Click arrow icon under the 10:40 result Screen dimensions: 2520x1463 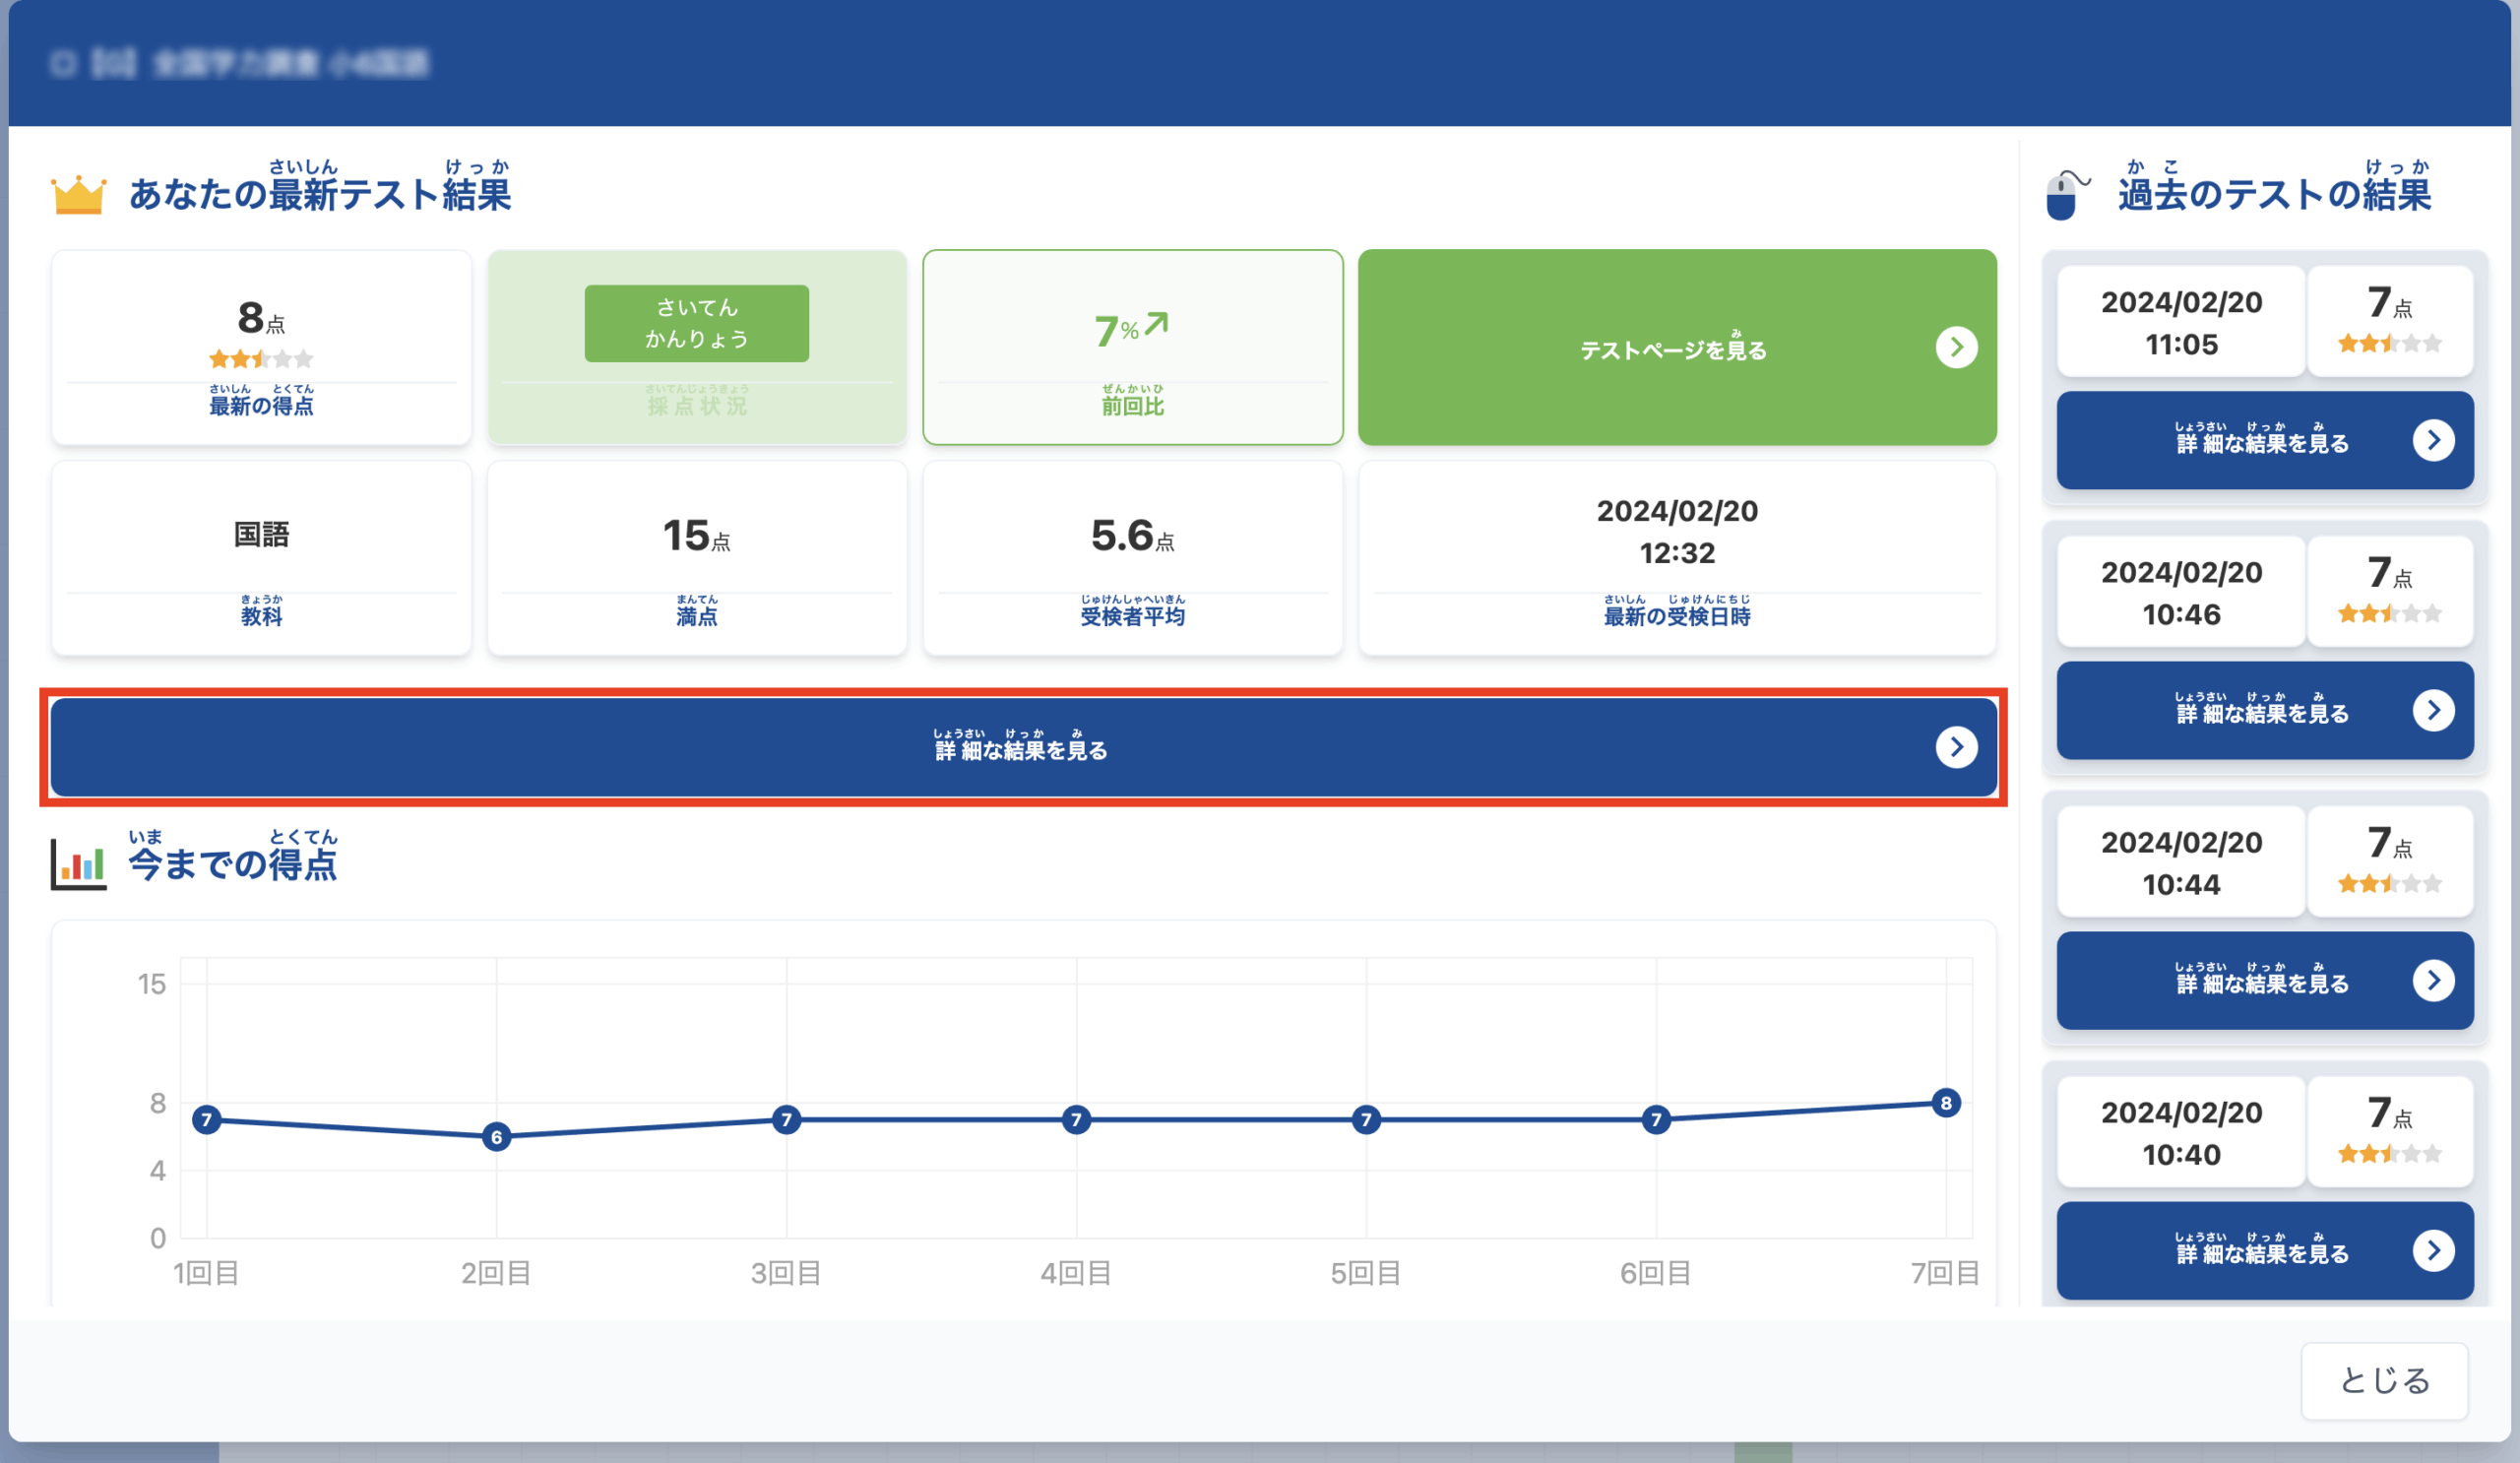click(2433, 1250)
